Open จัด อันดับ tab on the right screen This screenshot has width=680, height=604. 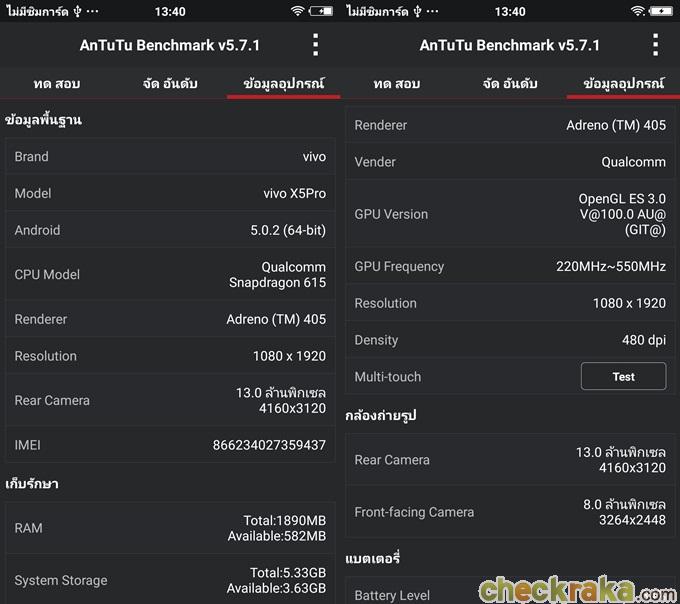pos(511,84)
